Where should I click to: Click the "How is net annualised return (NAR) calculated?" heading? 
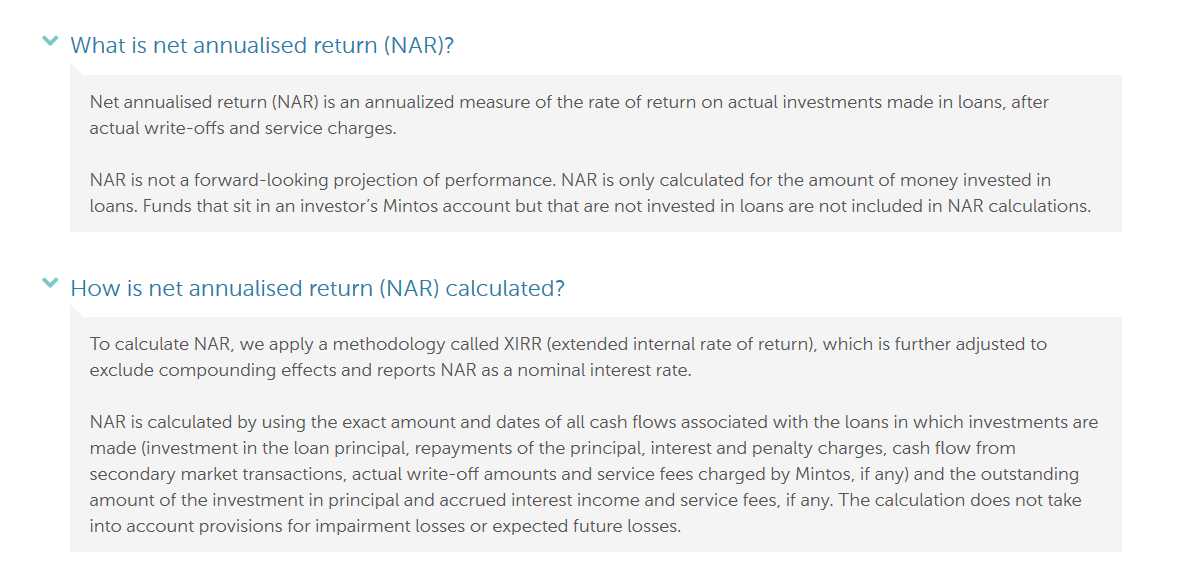coord(317,288)
